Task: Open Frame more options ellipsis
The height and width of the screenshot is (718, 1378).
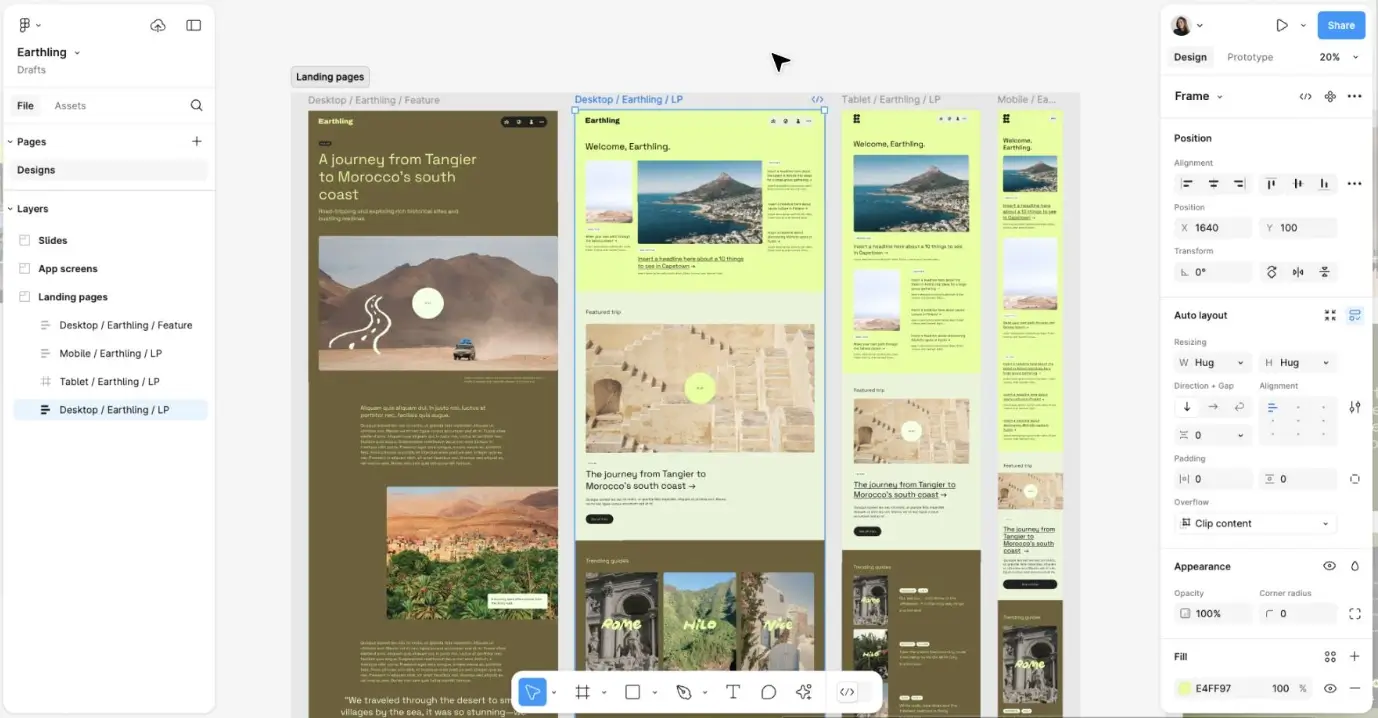Action: click(x=1355, y=96)
